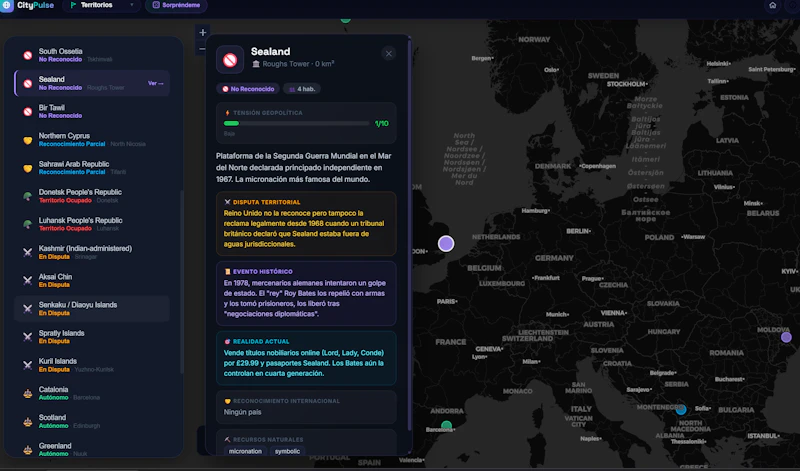The height and width of the screenshot is (471, 800).
Task: Zoom out the map with minus button
Action: [x=203, y=49]
